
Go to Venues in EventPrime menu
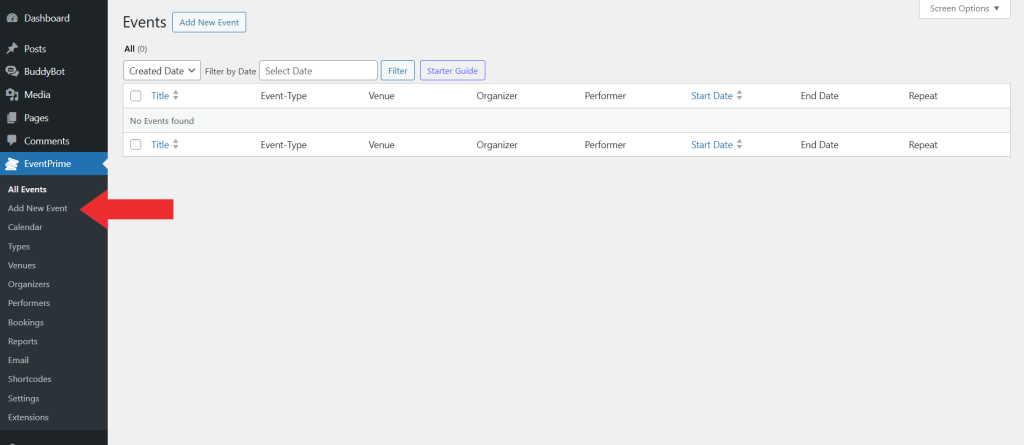22,265
